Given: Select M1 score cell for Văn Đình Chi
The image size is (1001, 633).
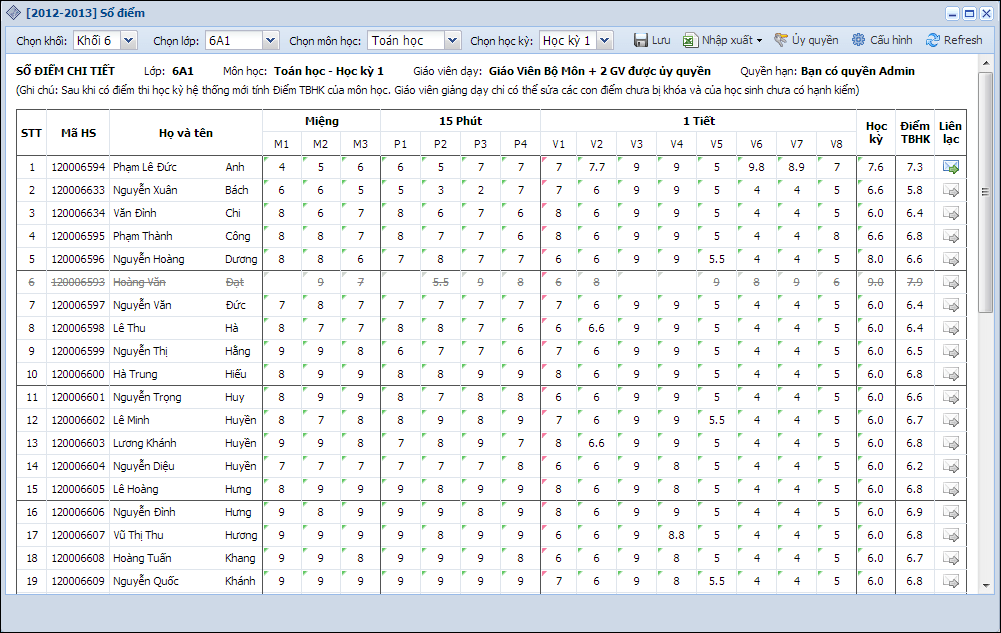Looking at the screenshot, I should tap(282, 213).
